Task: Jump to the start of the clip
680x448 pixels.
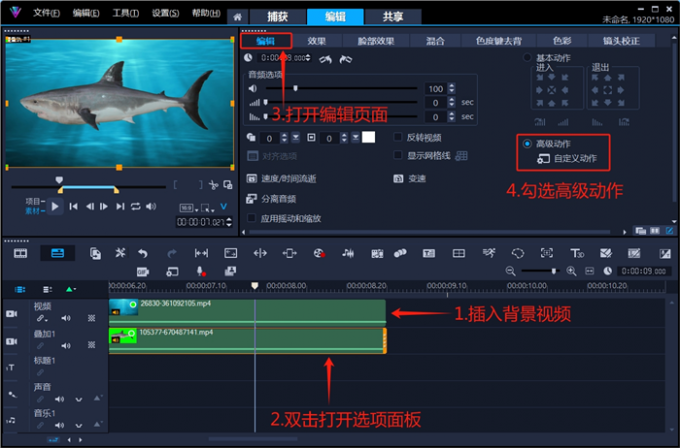Action: point(74,207)
